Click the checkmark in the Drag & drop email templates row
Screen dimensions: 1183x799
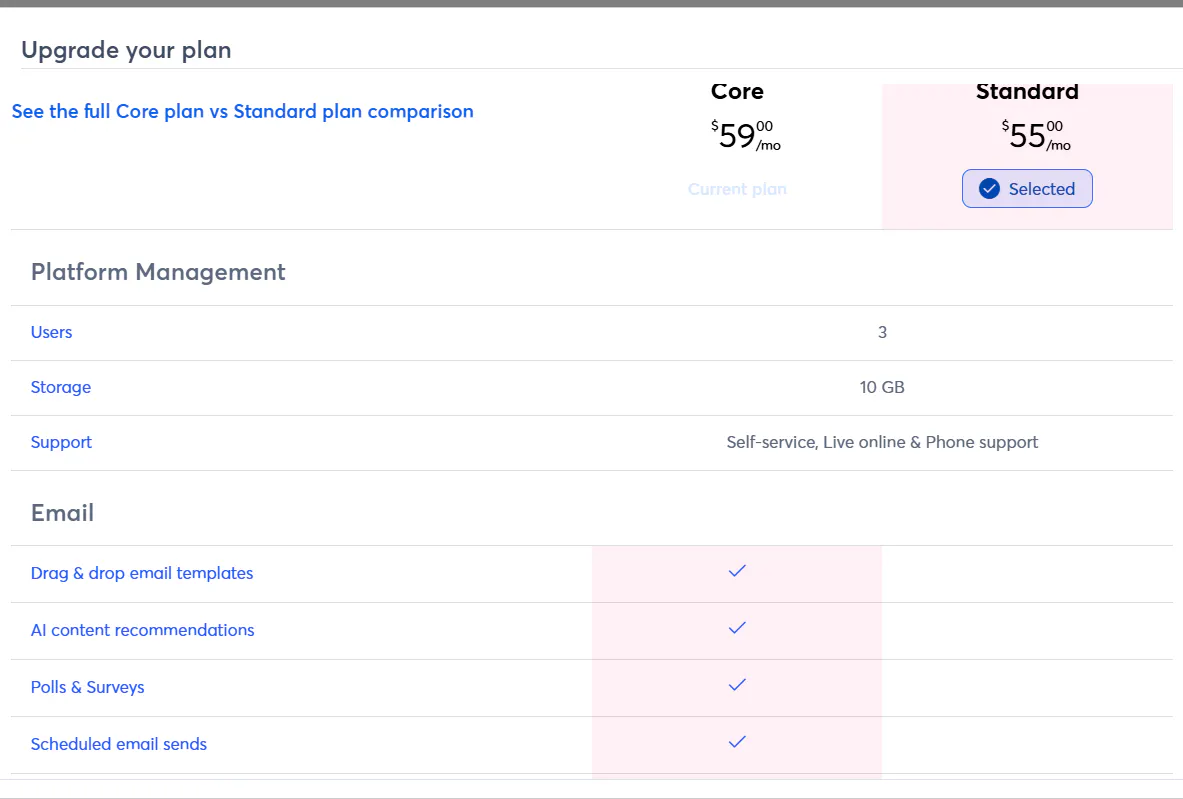(x=737, y=571)
